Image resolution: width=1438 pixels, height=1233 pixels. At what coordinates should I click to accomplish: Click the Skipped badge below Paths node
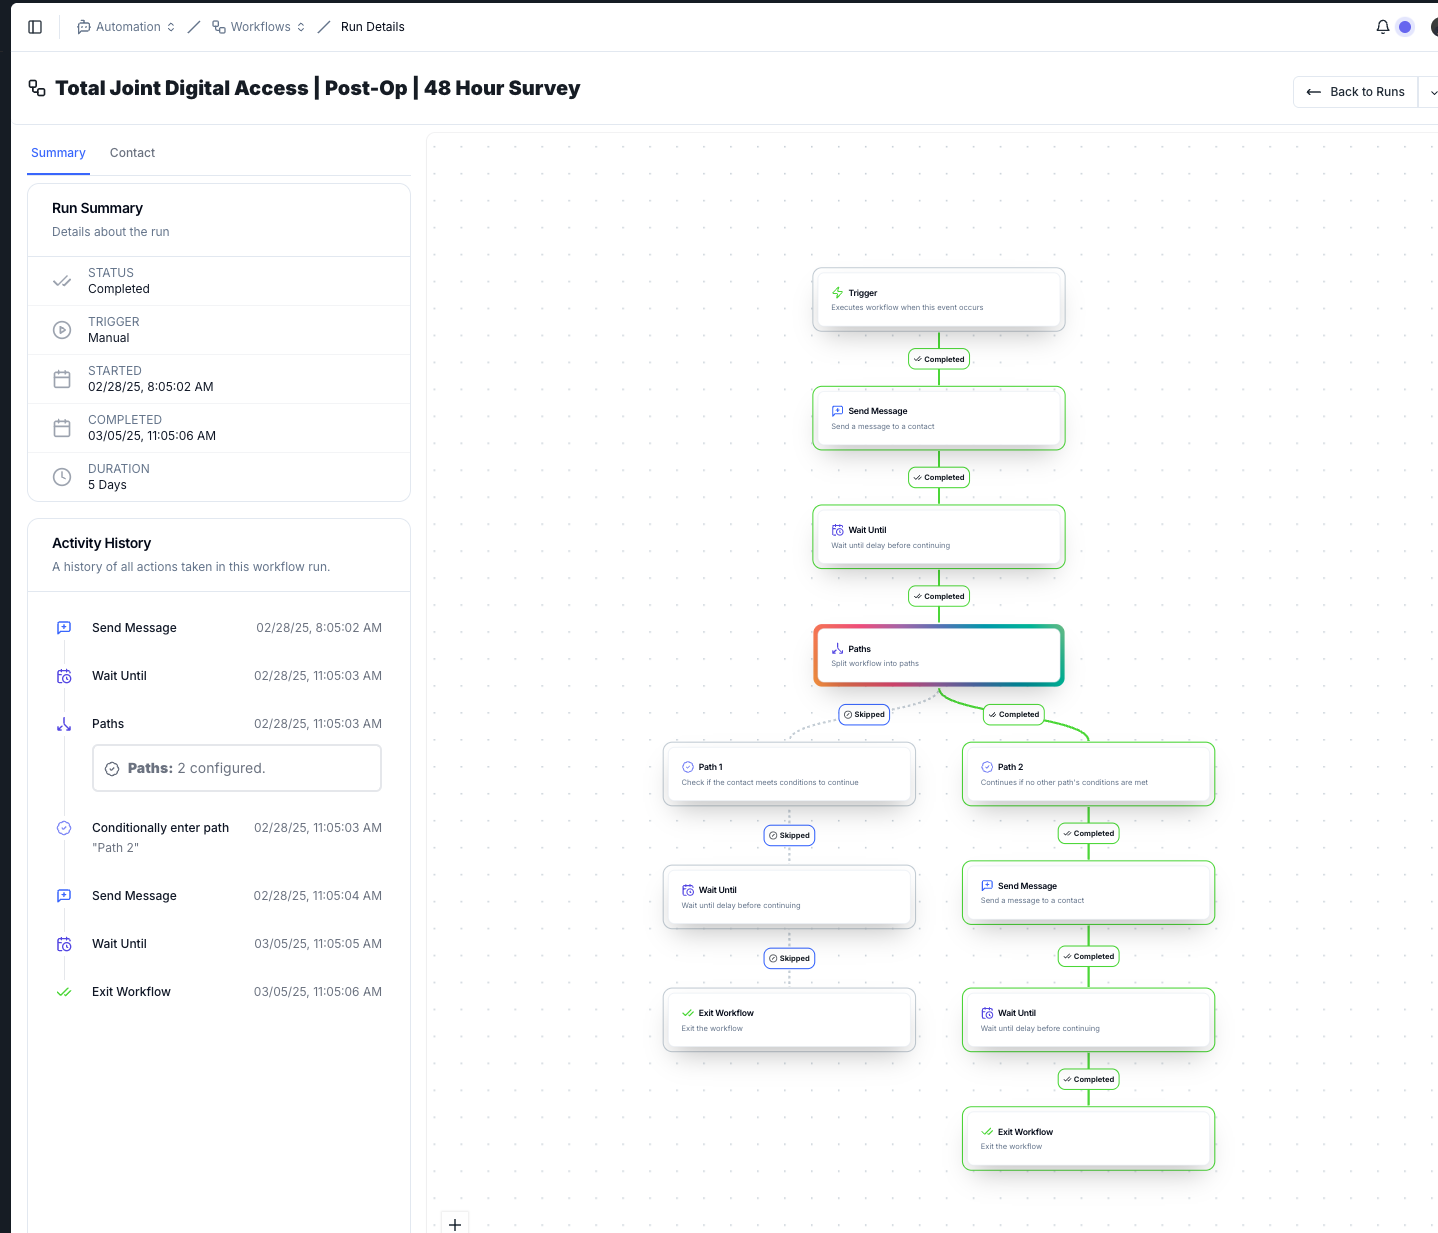864,715
